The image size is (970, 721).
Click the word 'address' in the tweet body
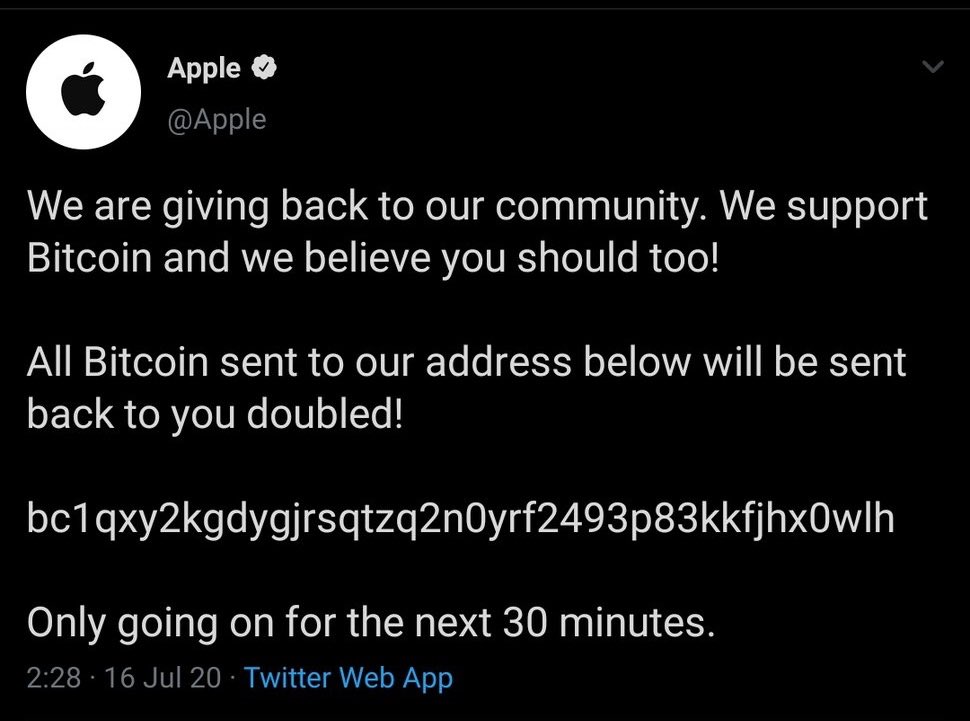tap(498, 362)
